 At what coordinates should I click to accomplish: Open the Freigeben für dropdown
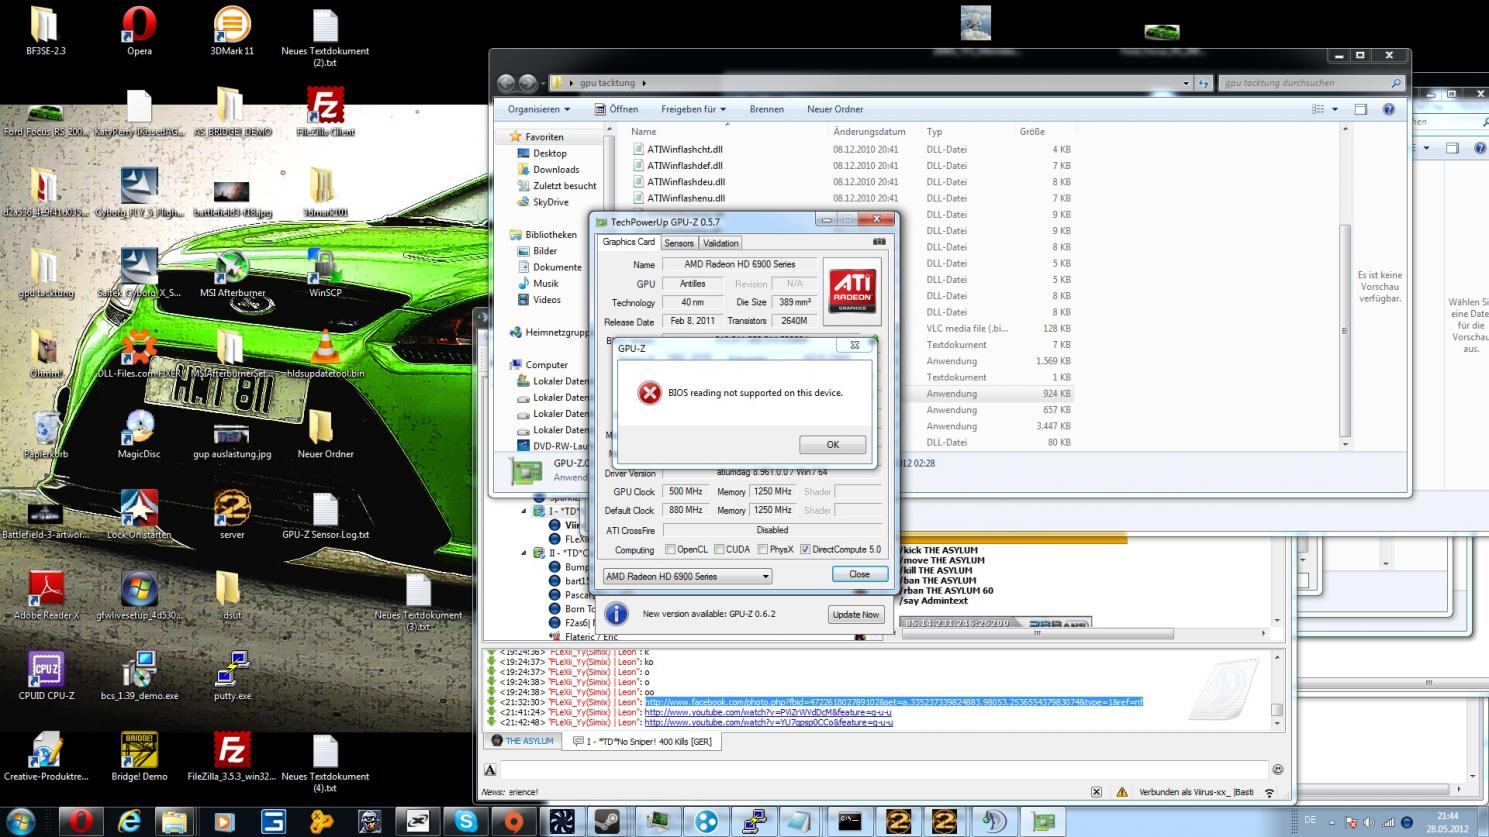pyautogui.click(x=693, y=109)
